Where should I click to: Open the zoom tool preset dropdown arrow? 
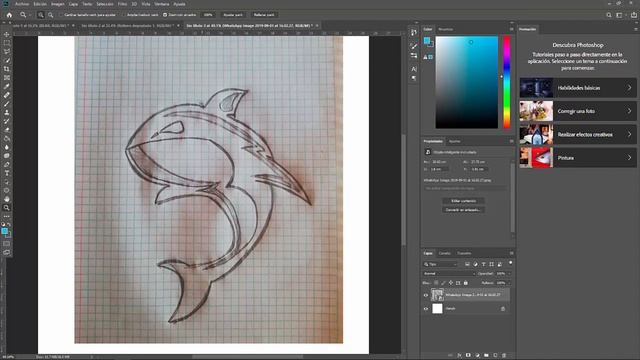click(30, 15)
